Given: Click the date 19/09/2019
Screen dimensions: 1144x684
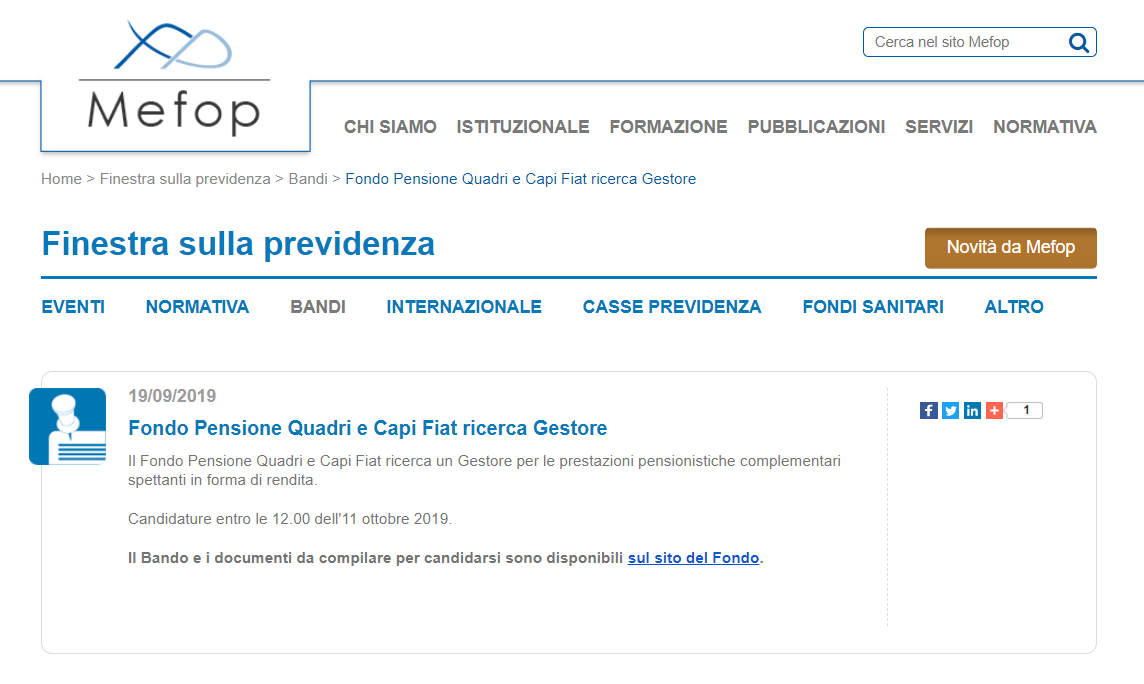Looking at the screenshot, I should coord(172,396).
